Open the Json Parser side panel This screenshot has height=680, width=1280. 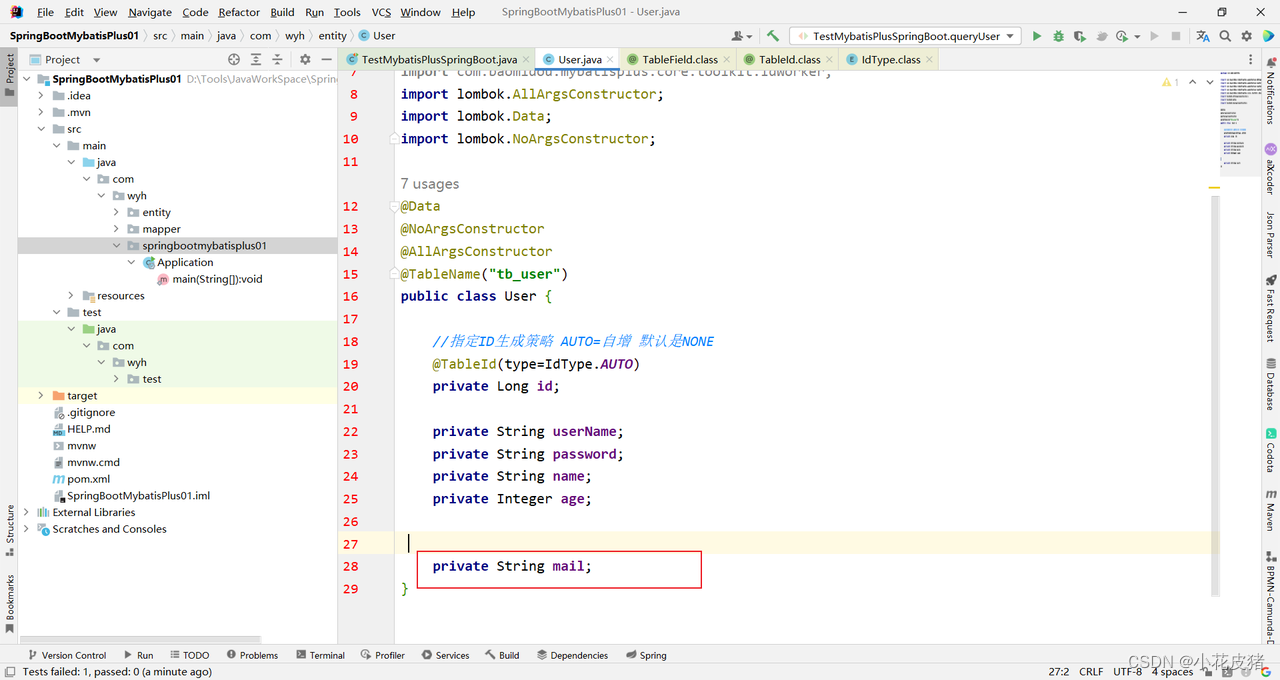tap(1271, 234)
